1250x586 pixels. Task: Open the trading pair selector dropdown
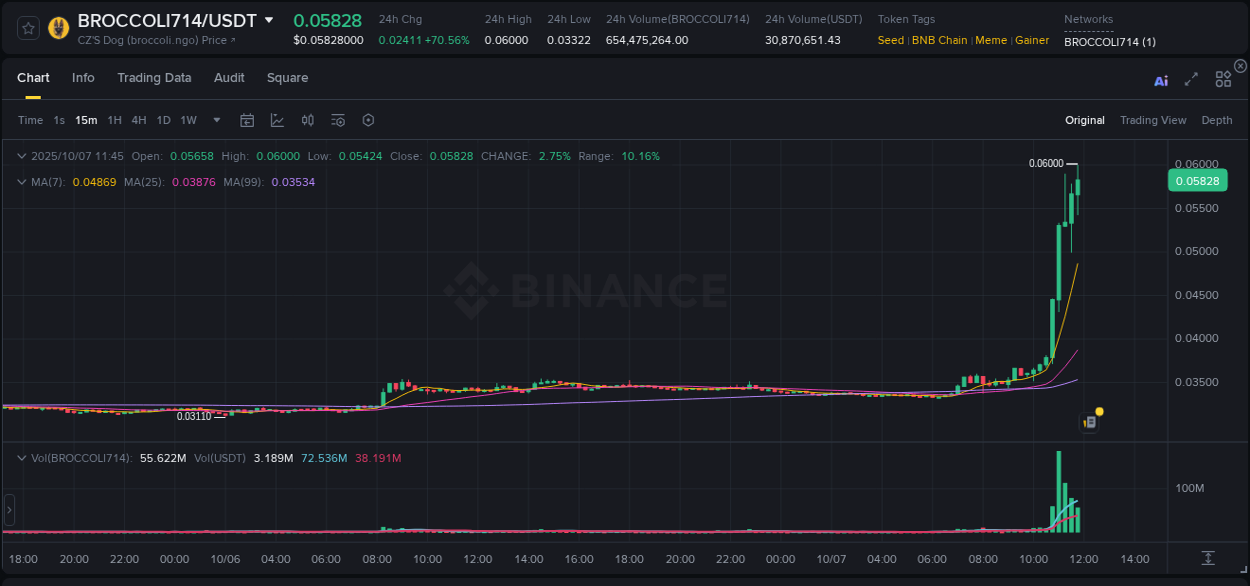(x=270, y=19)
